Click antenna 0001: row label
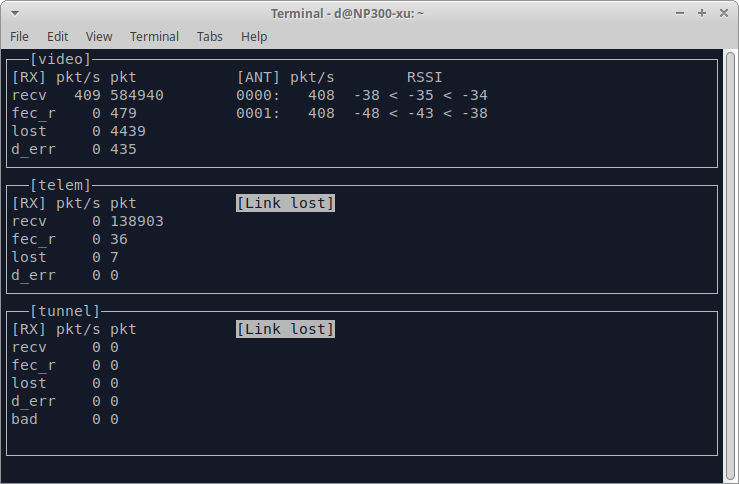This screenshot has height=484, width=739. coord(258,113)
